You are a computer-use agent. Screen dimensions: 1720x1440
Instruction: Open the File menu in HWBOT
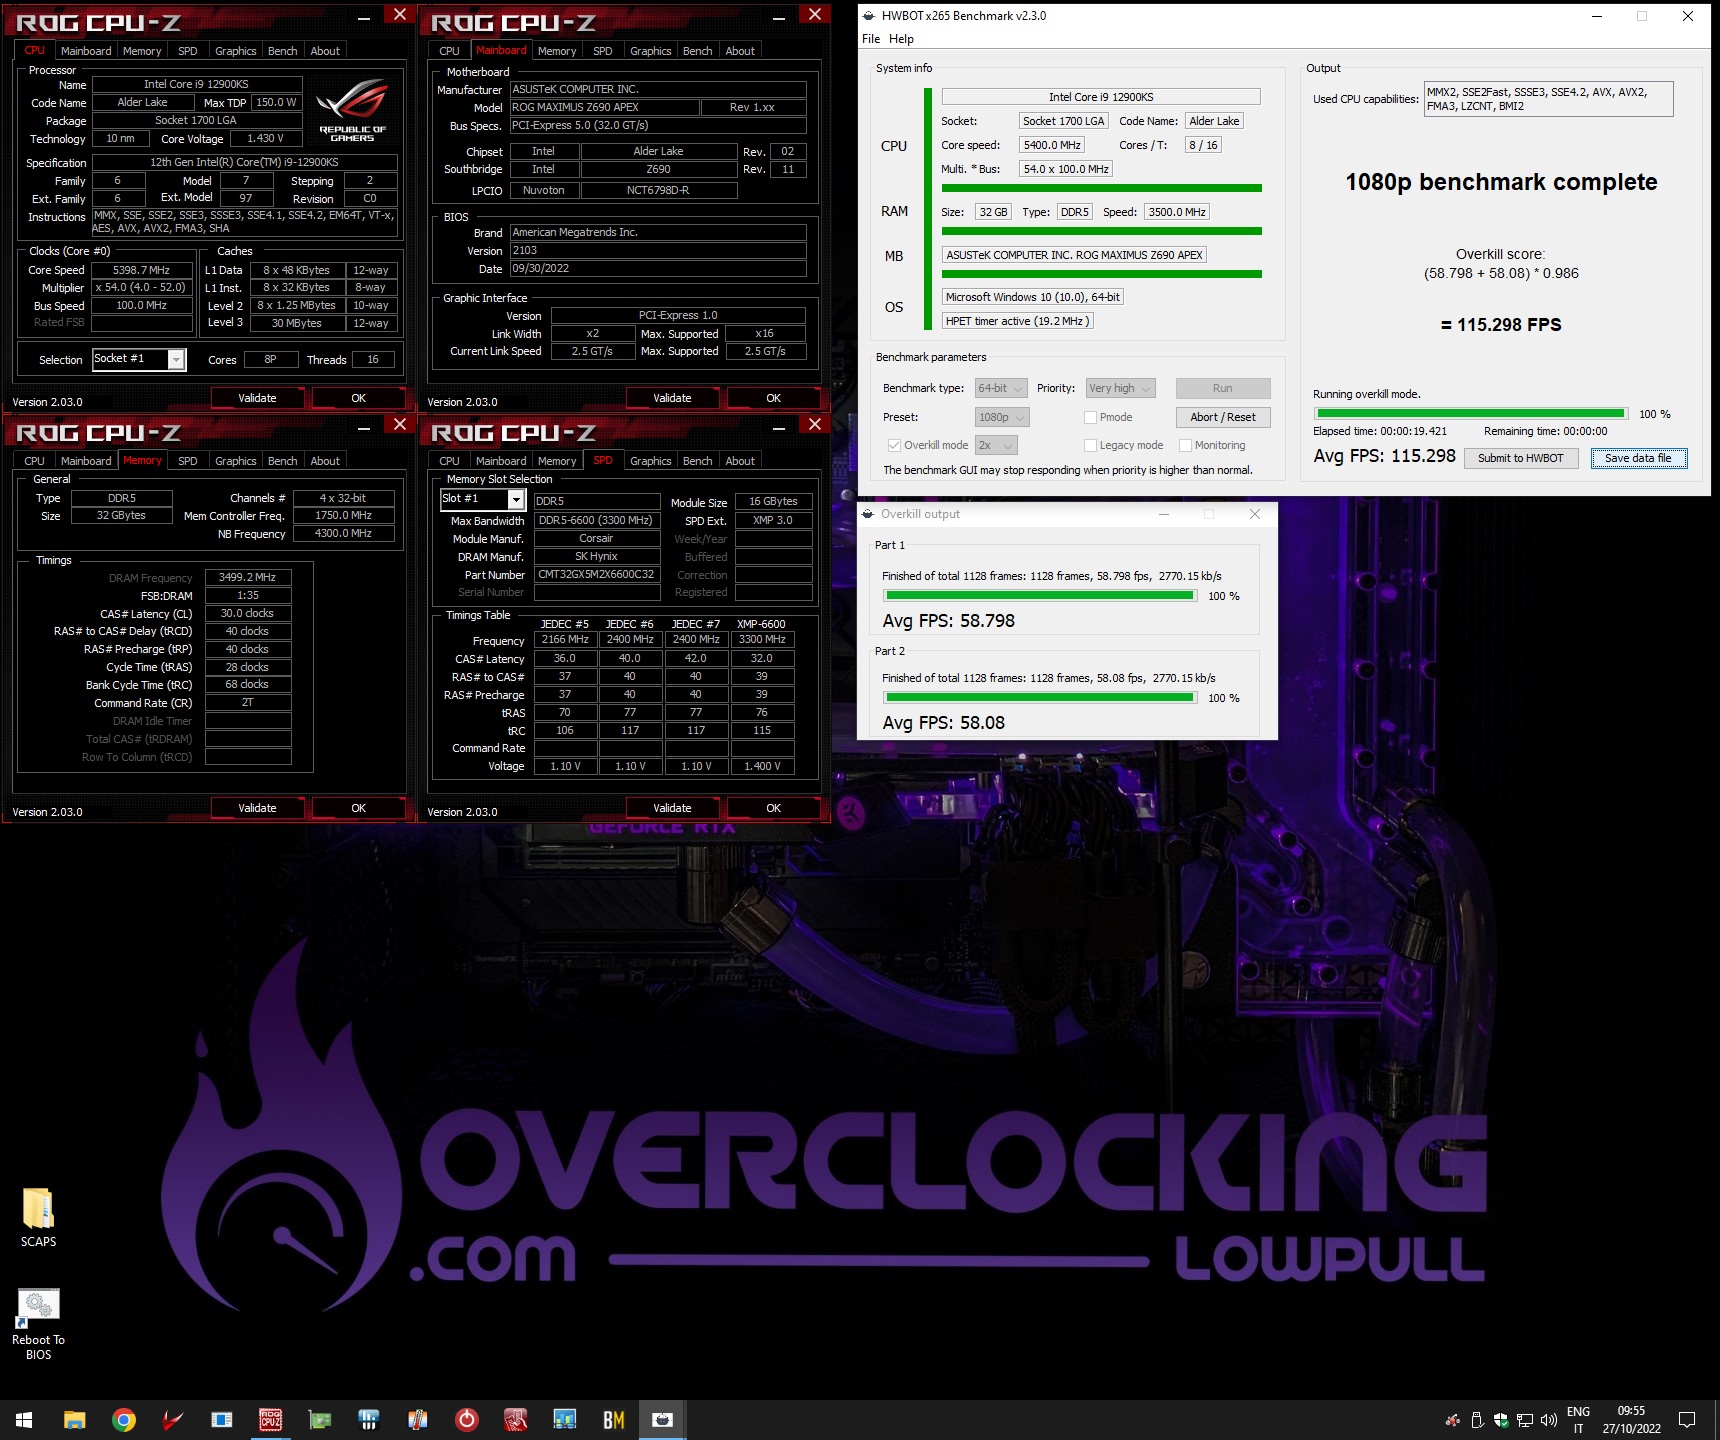[x=871, y=39]
